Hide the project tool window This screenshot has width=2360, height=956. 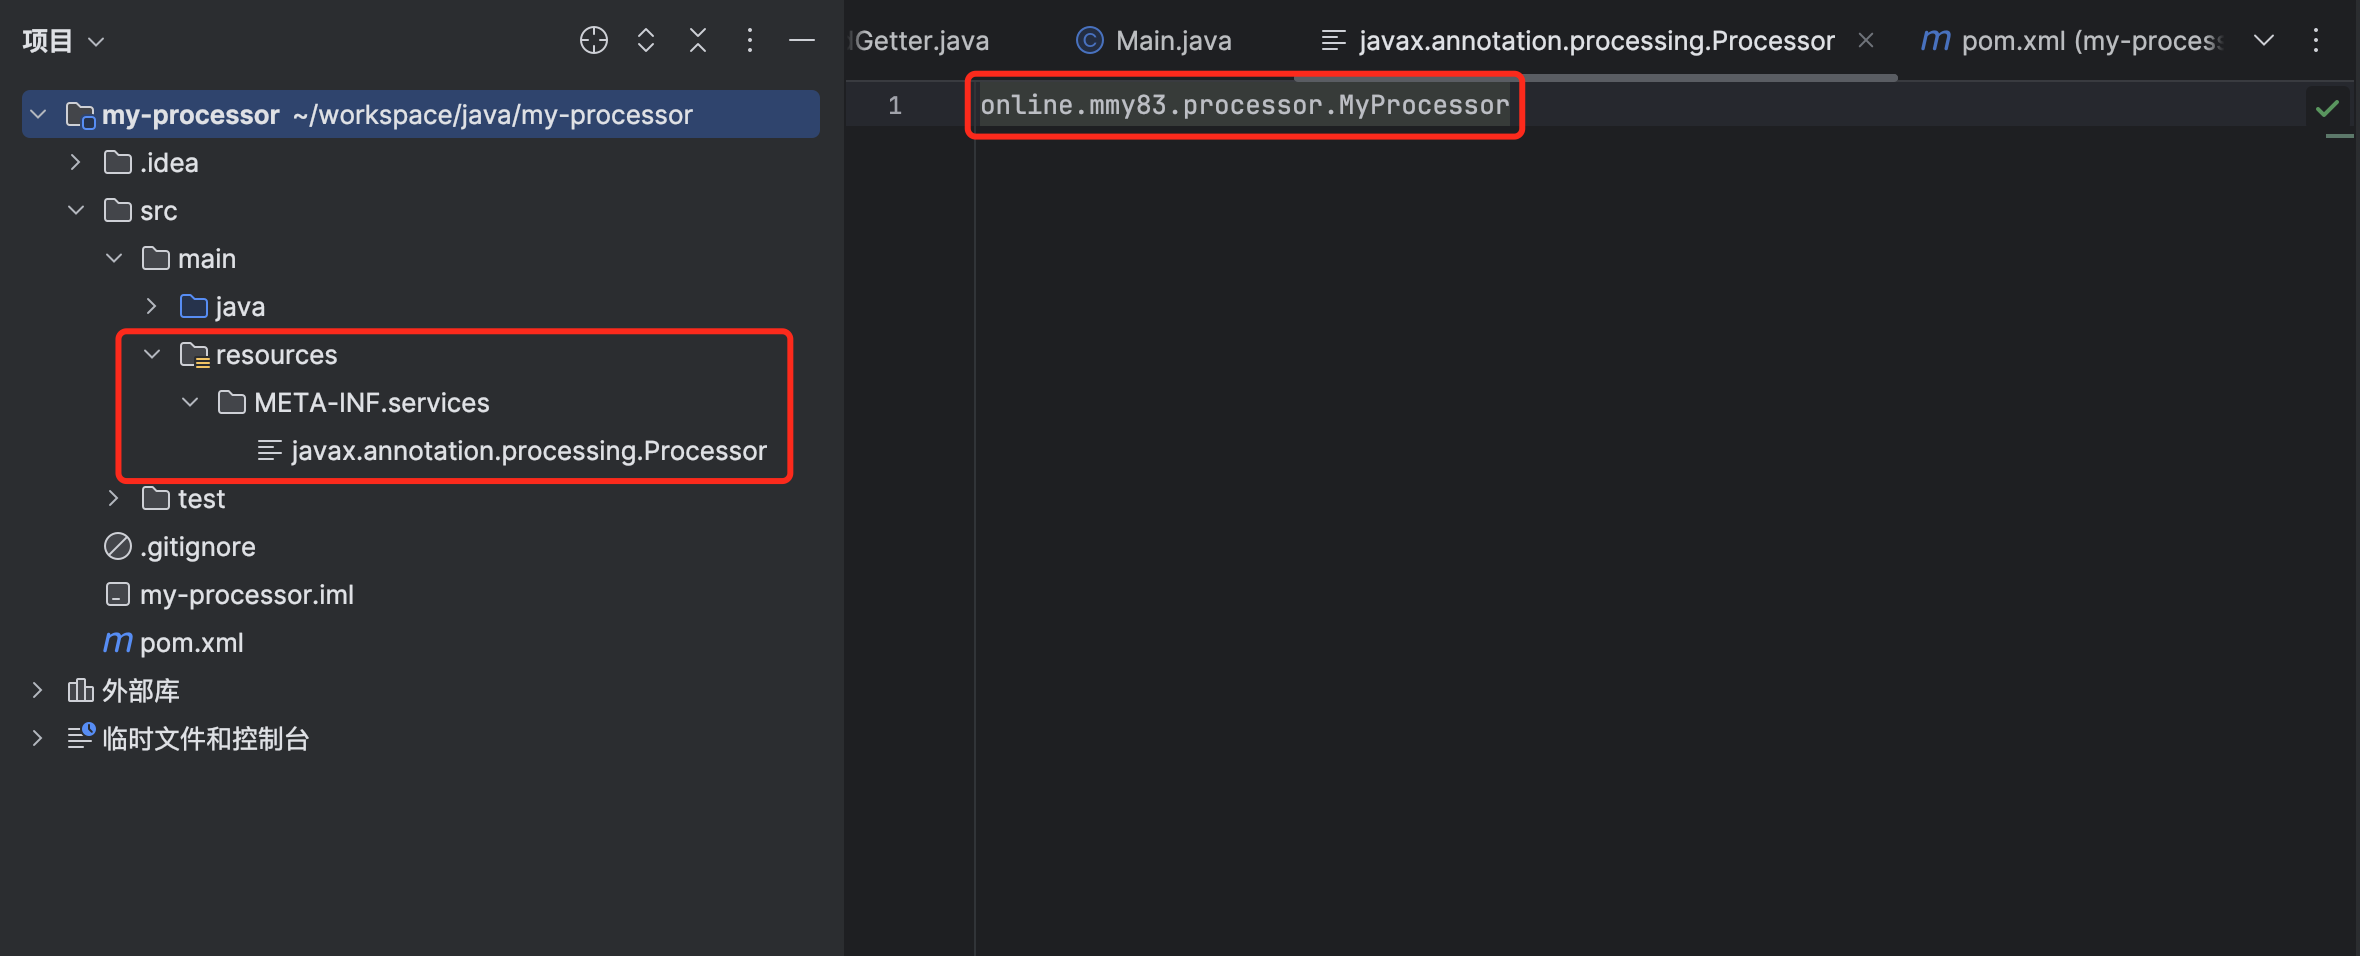coord(802,40)
